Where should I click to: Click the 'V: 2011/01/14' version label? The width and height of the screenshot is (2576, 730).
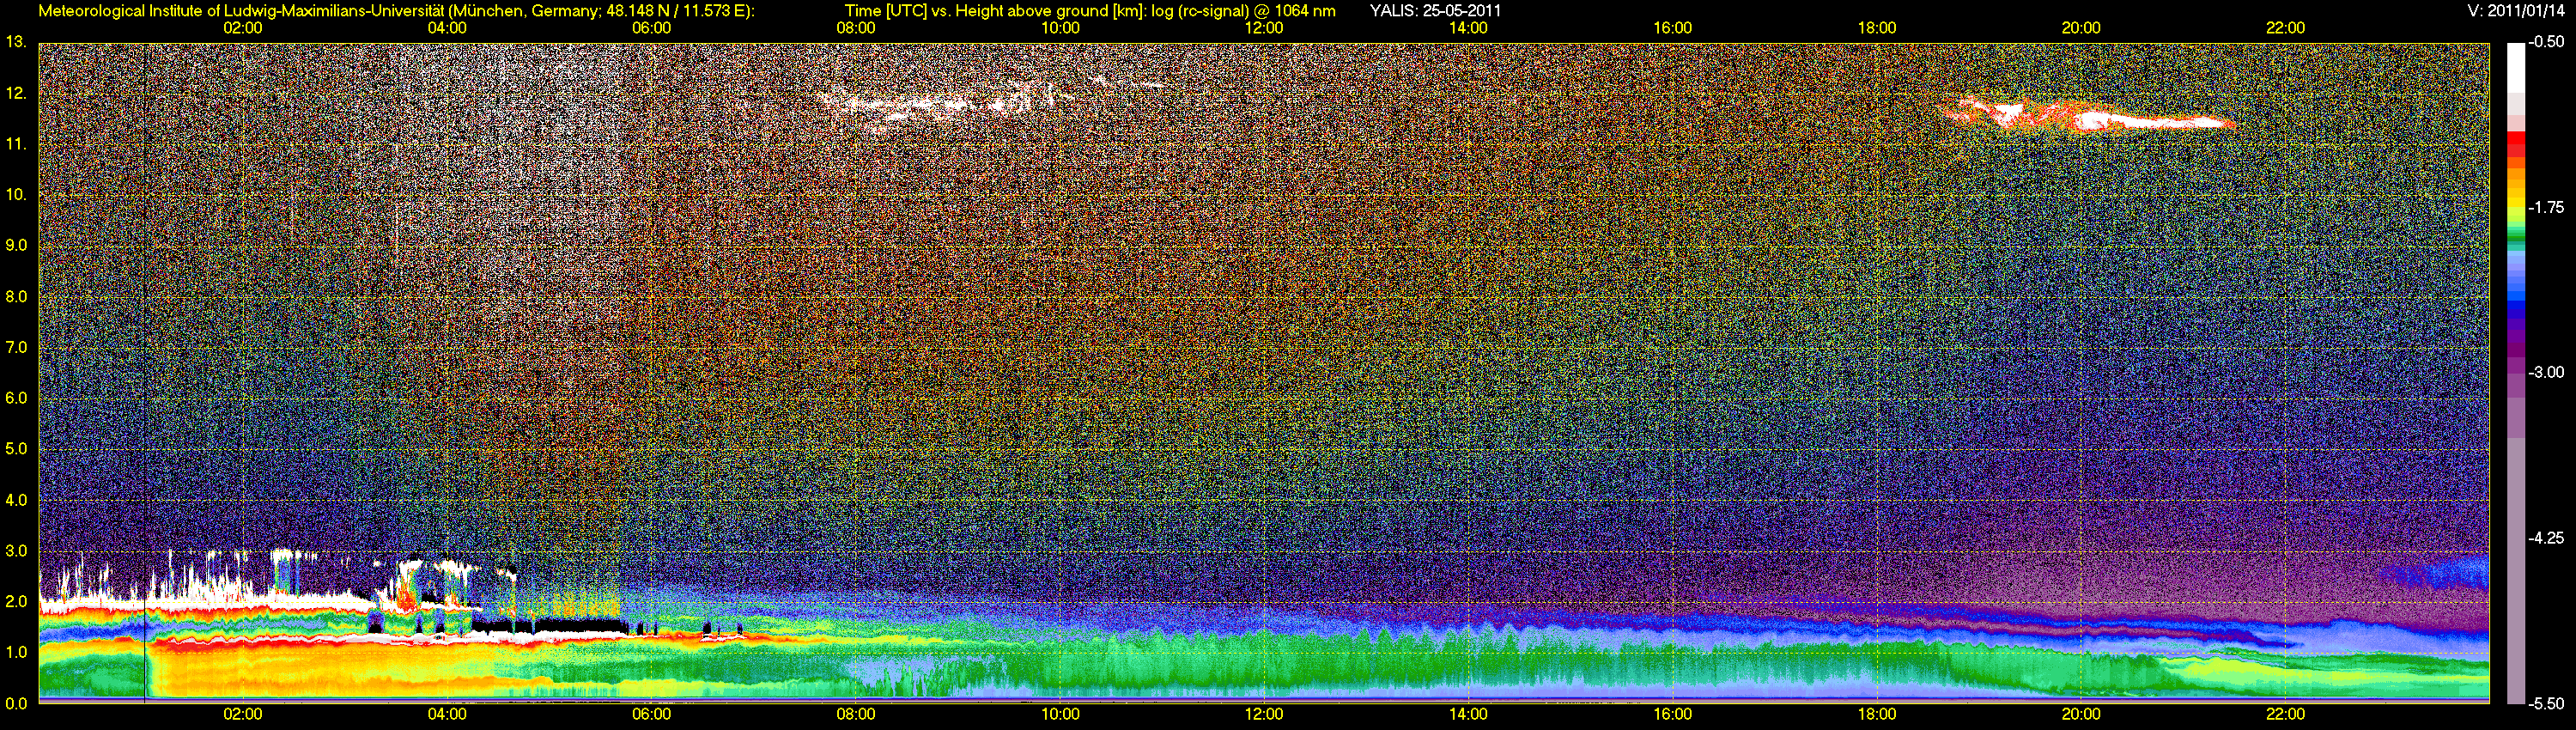pos(2517,11)
